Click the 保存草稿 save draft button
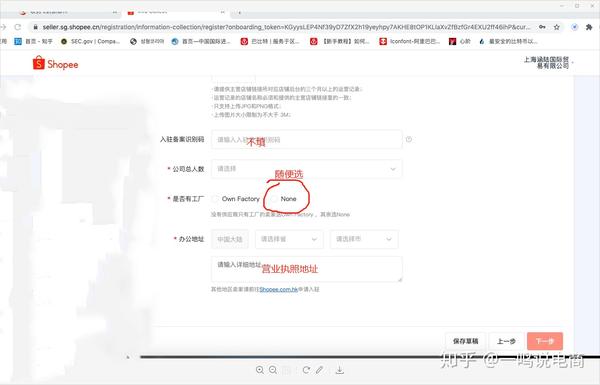The image size is (600, 385). point(465,341)
